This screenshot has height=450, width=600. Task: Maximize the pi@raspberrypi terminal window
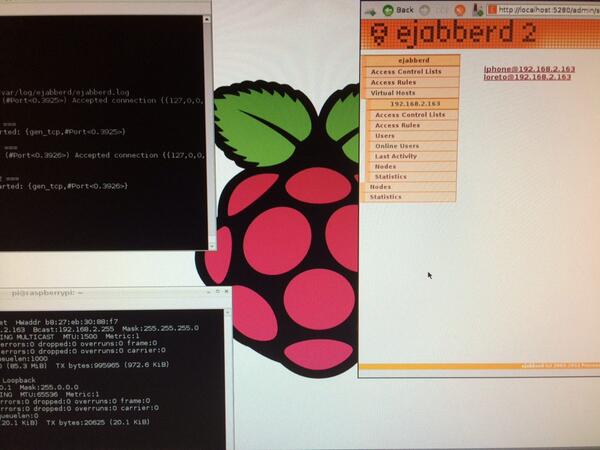point(217,292)
